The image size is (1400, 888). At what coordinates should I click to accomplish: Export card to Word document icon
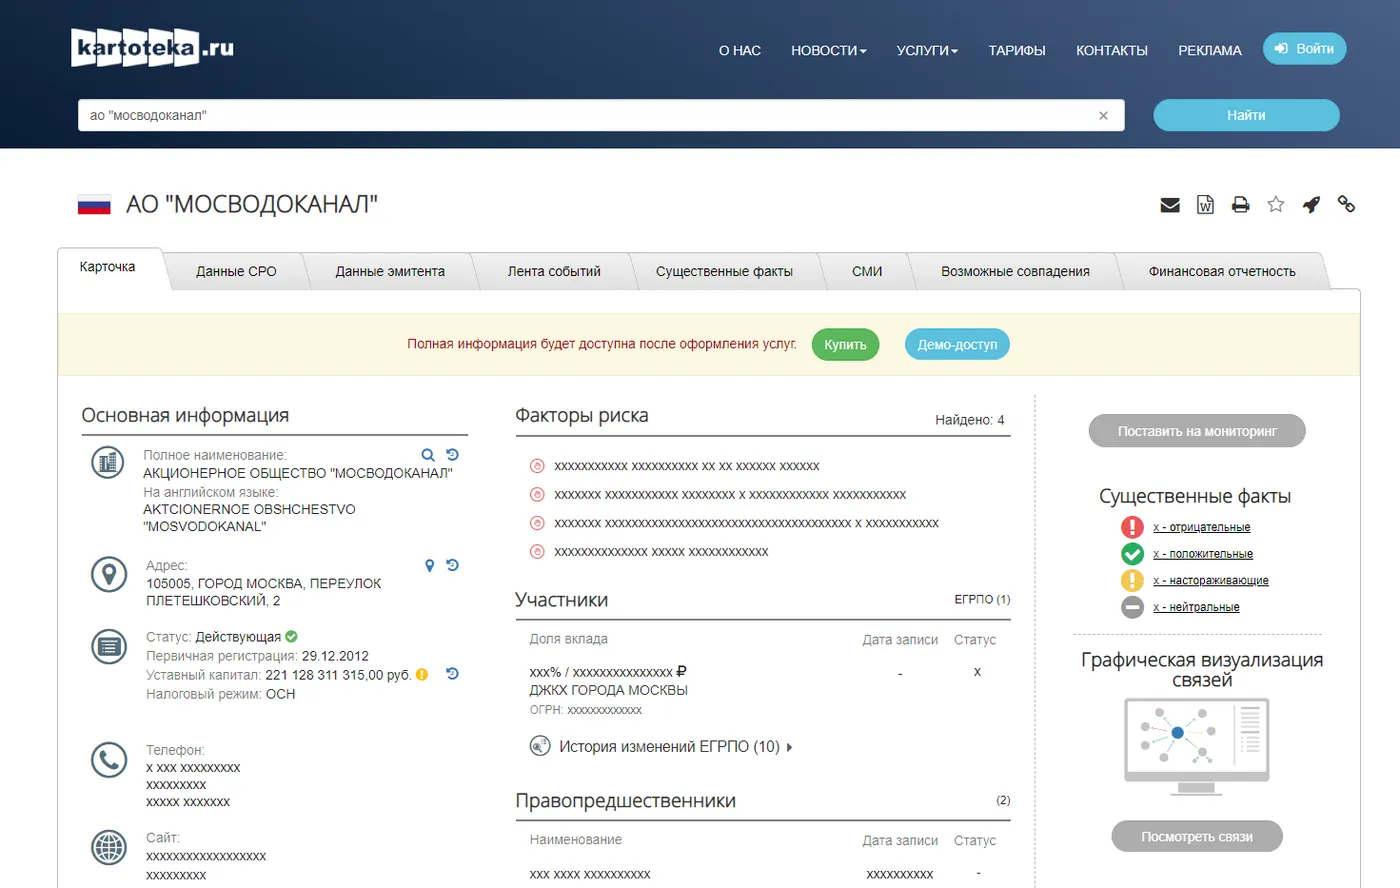[1206, 205]
